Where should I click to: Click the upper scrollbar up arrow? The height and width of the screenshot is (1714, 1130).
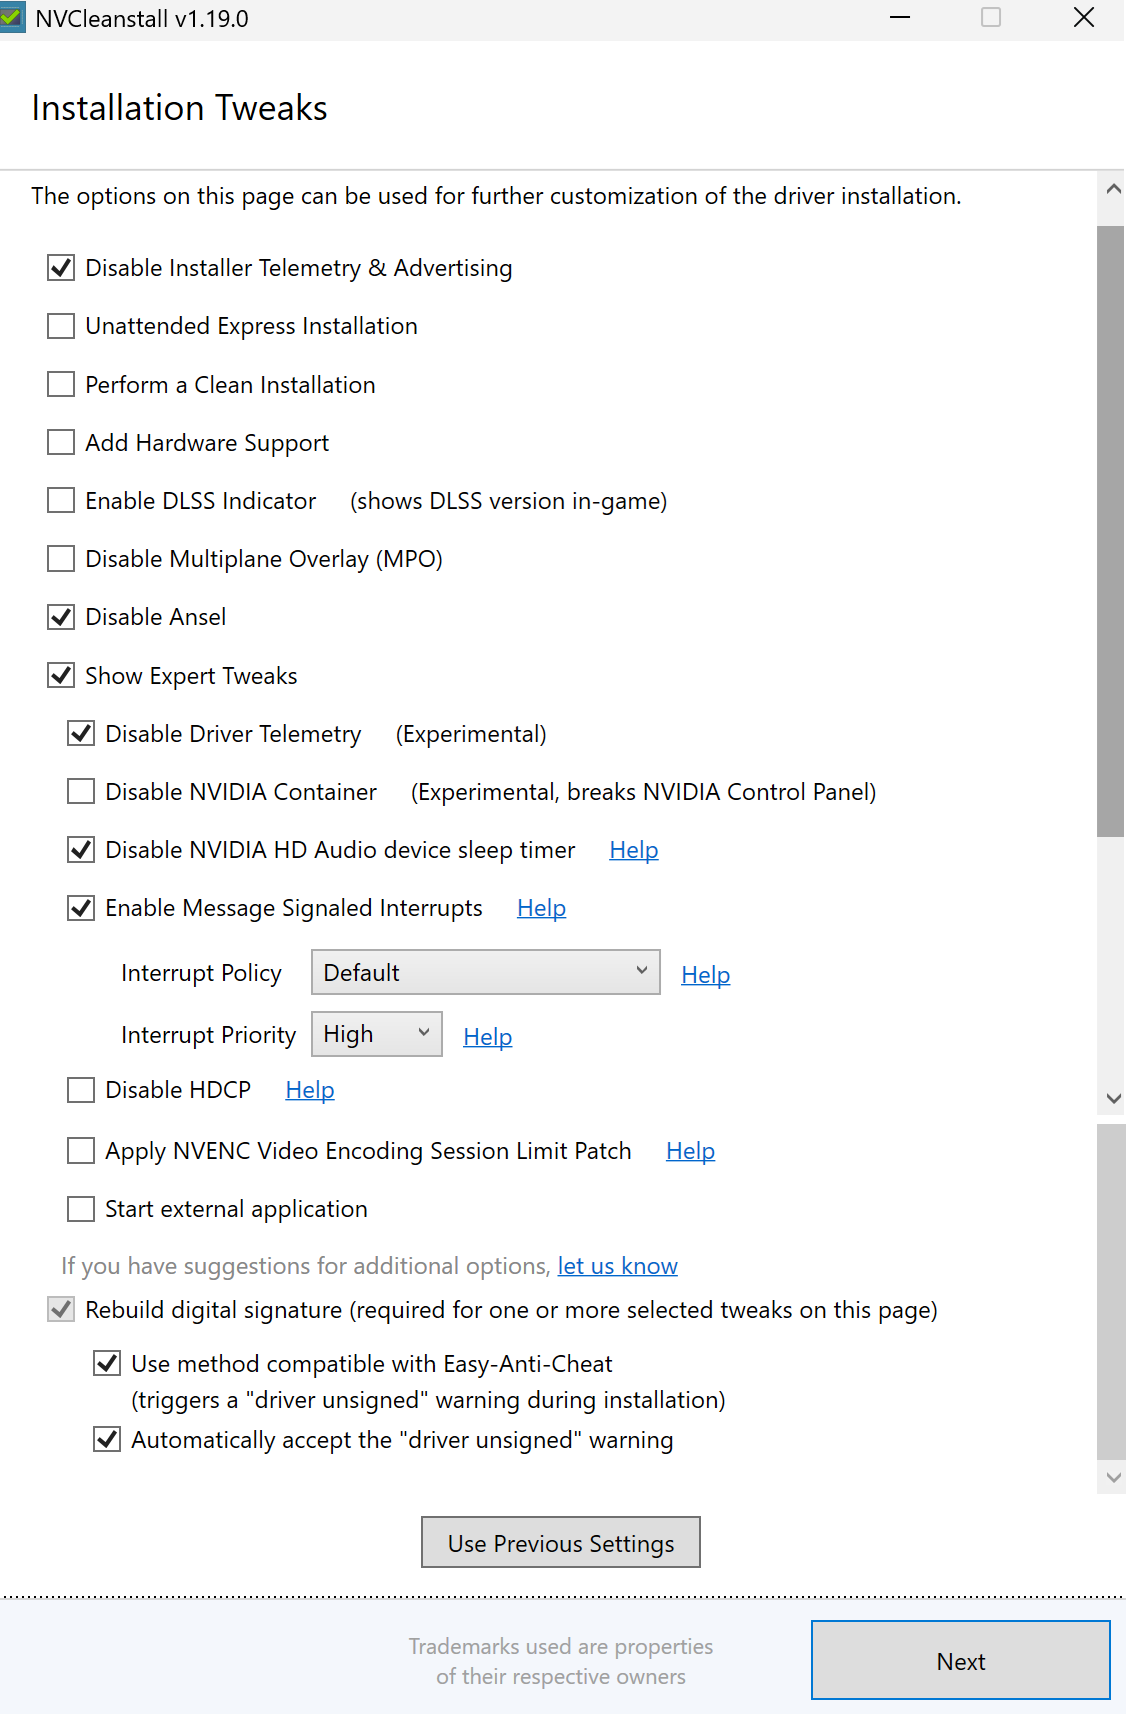point(1113,189)
